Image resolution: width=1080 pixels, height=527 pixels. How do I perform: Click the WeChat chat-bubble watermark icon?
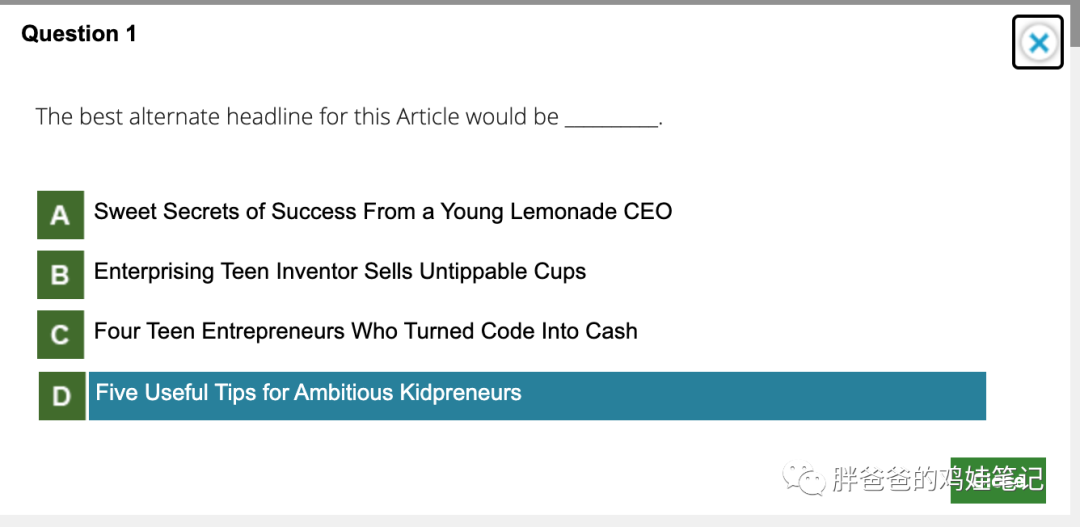[x=804, y=478]
